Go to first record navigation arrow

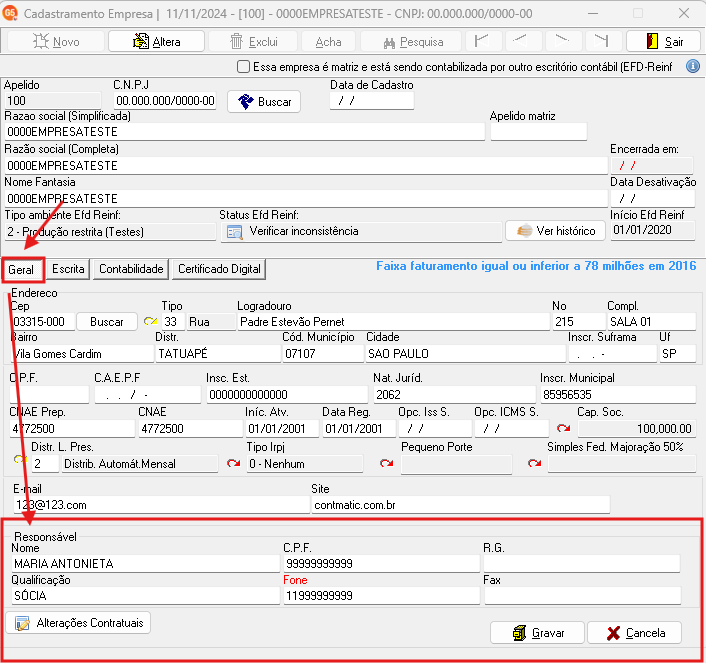coord(483,41)
